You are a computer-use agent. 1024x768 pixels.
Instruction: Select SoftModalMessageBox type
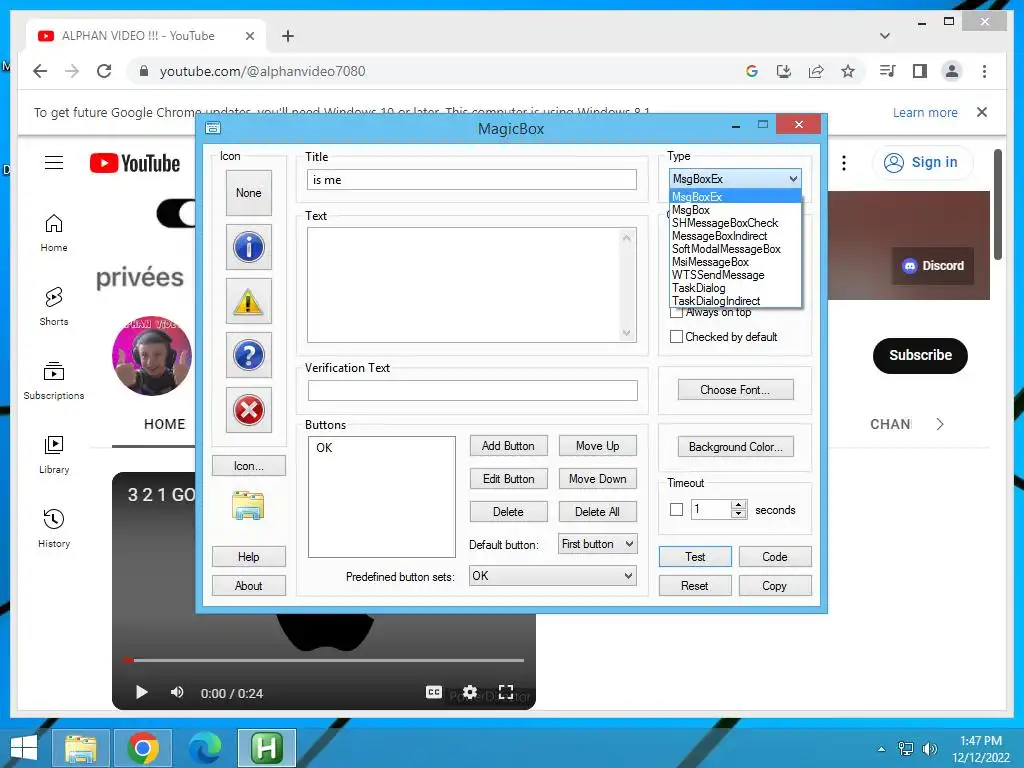(735, 249)
